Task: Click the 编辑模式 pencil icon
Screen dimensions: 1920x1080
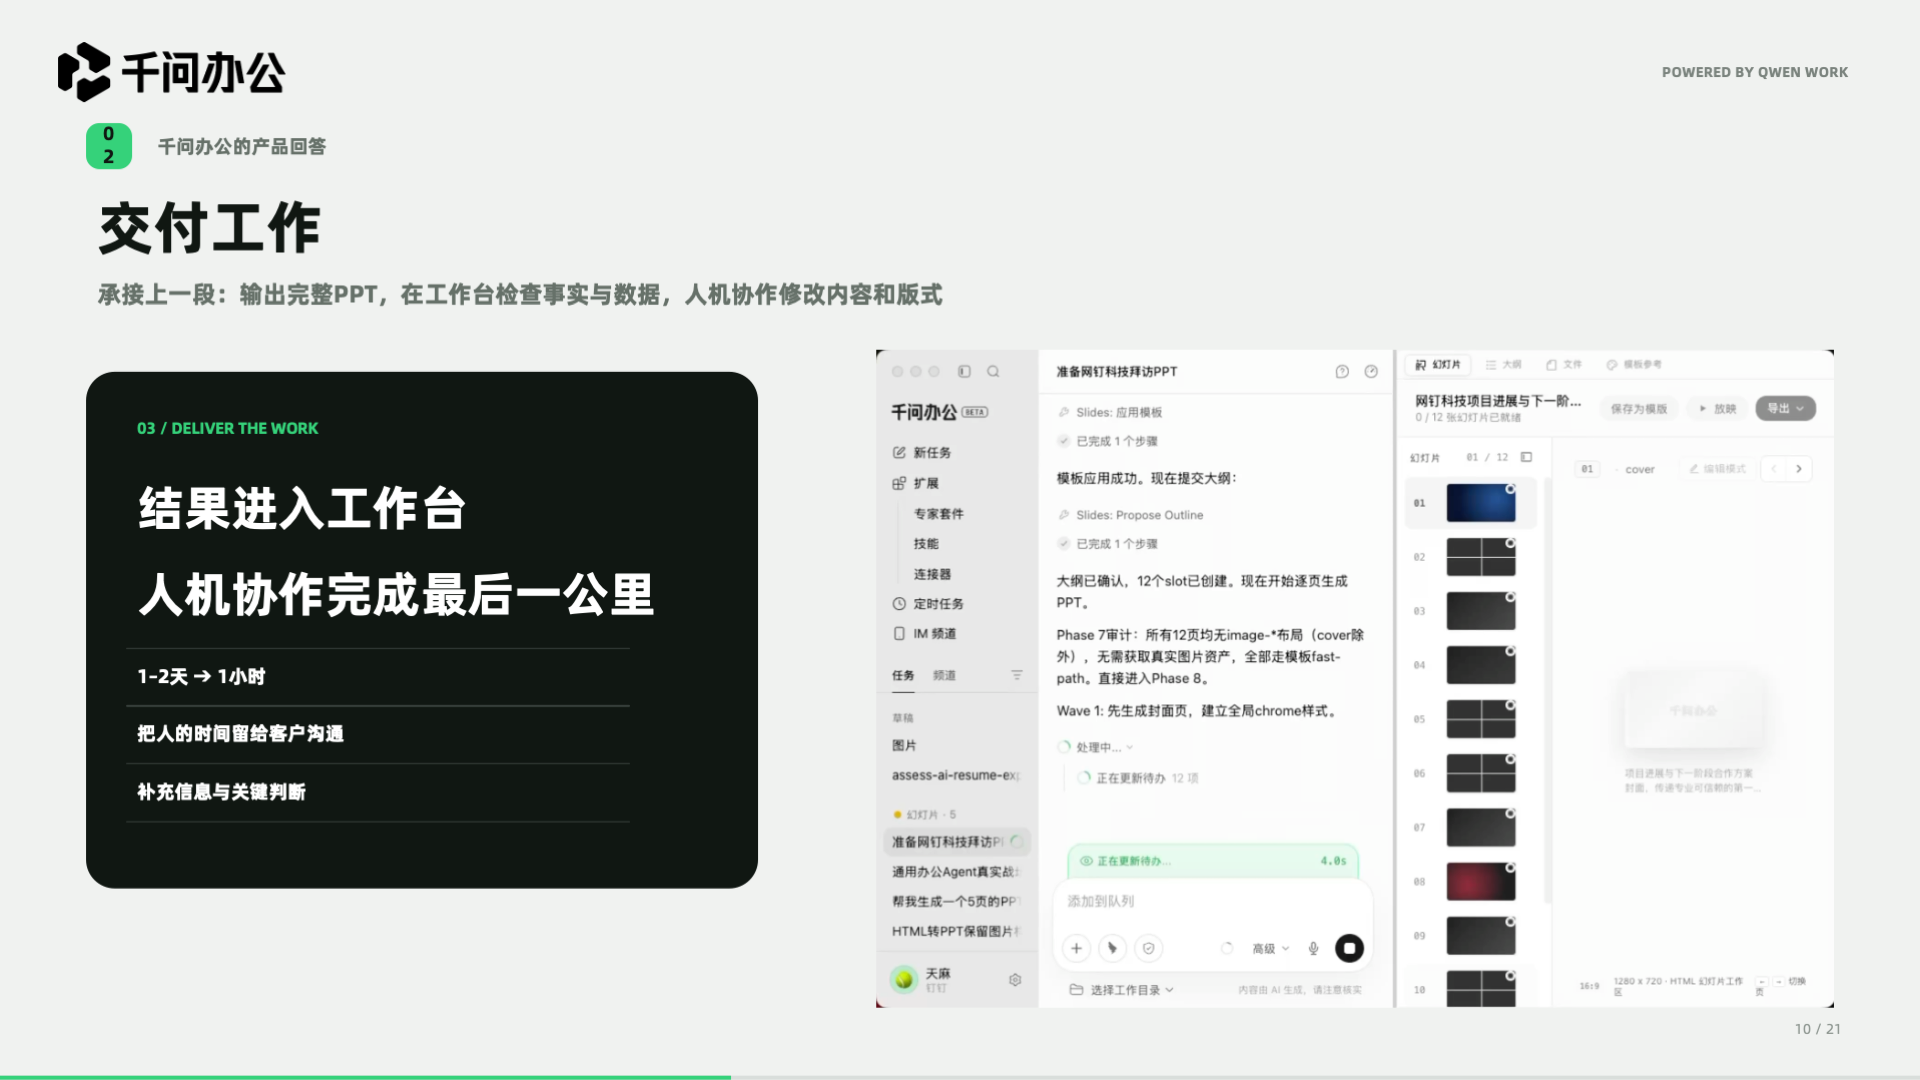Action: [1694, 469]
